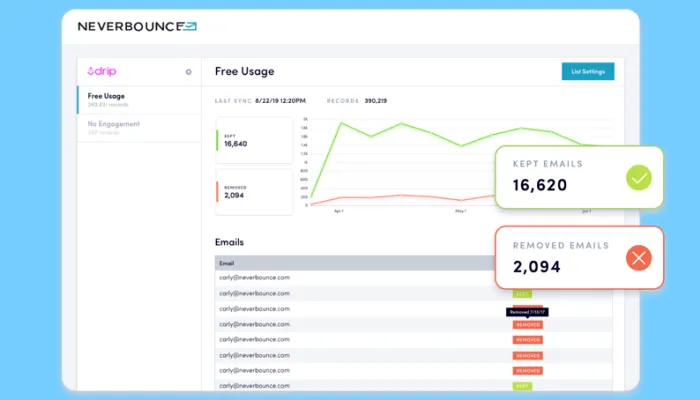Click the Kept Emails value 16,620
The width and height of the screenshot is (700, 400).
[540, 185]
